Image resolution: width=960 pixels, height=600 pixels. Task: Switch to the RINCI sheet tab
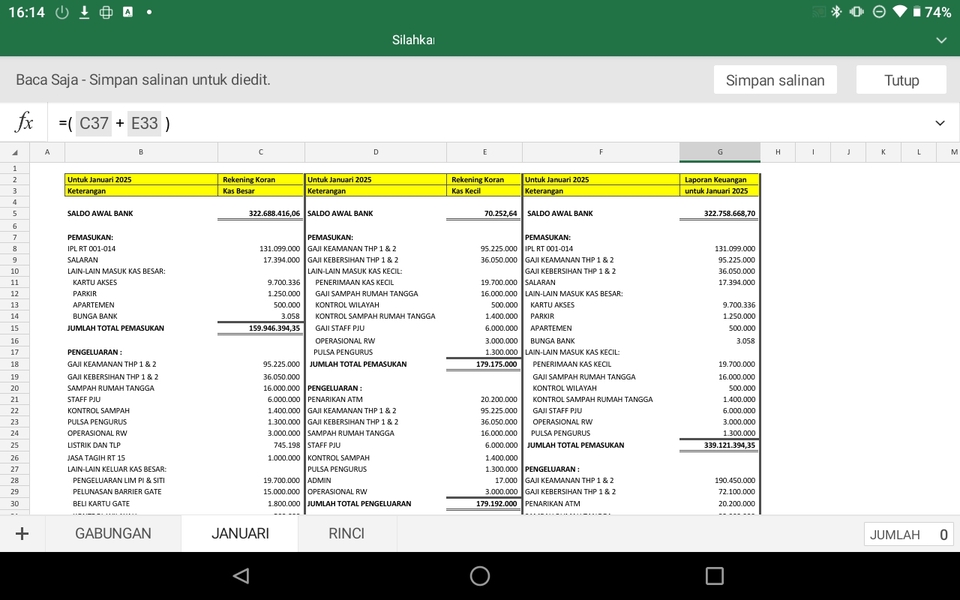[346, 534]
